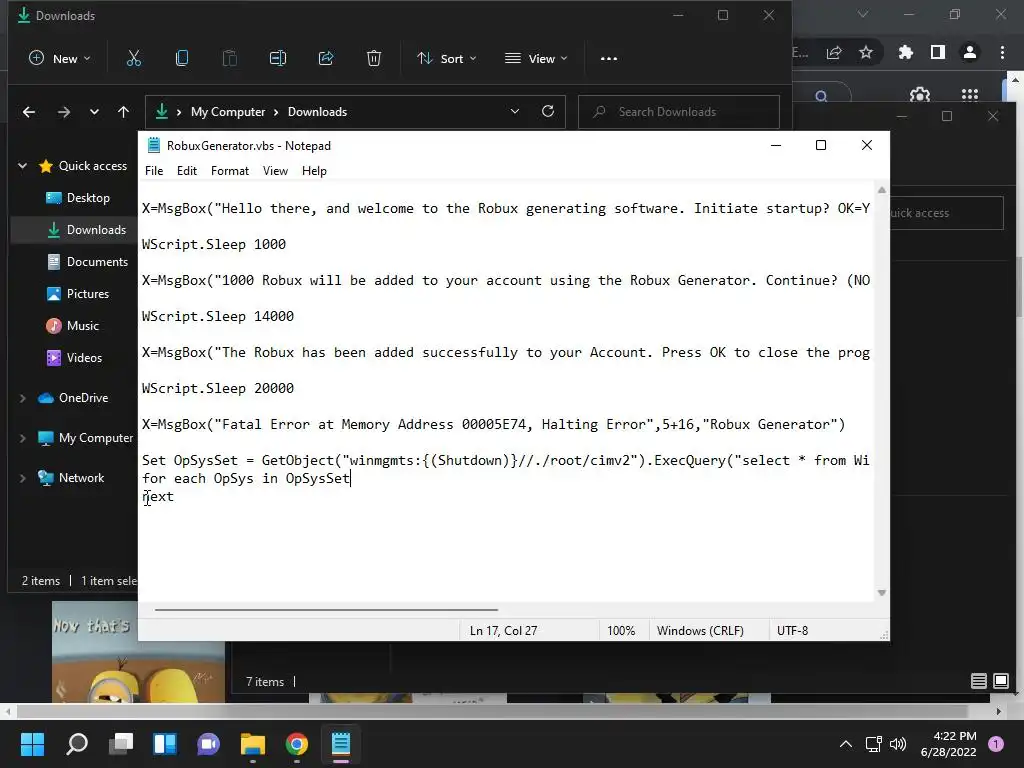This screenshot has height=768, width=1024.
Task: Open the View dropdown in Explorer
Action: tap(536, 59)
